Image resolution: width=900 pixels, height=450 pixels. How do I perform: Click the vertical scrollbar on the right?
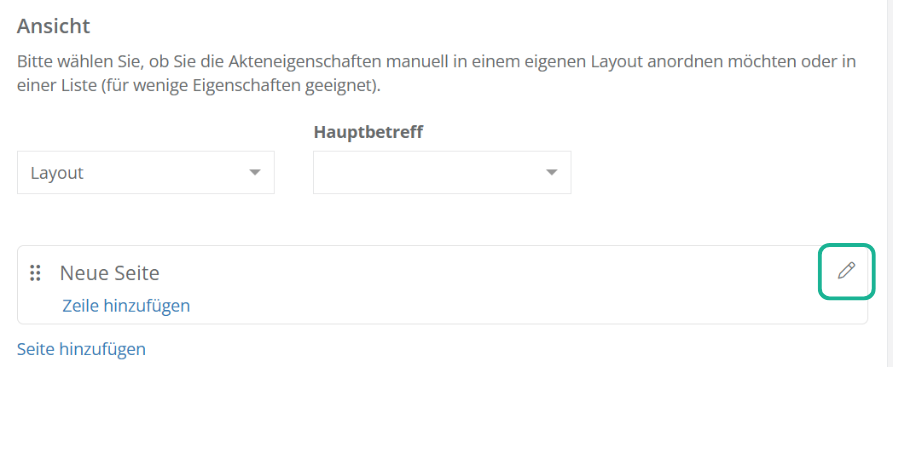pos(888,180)
